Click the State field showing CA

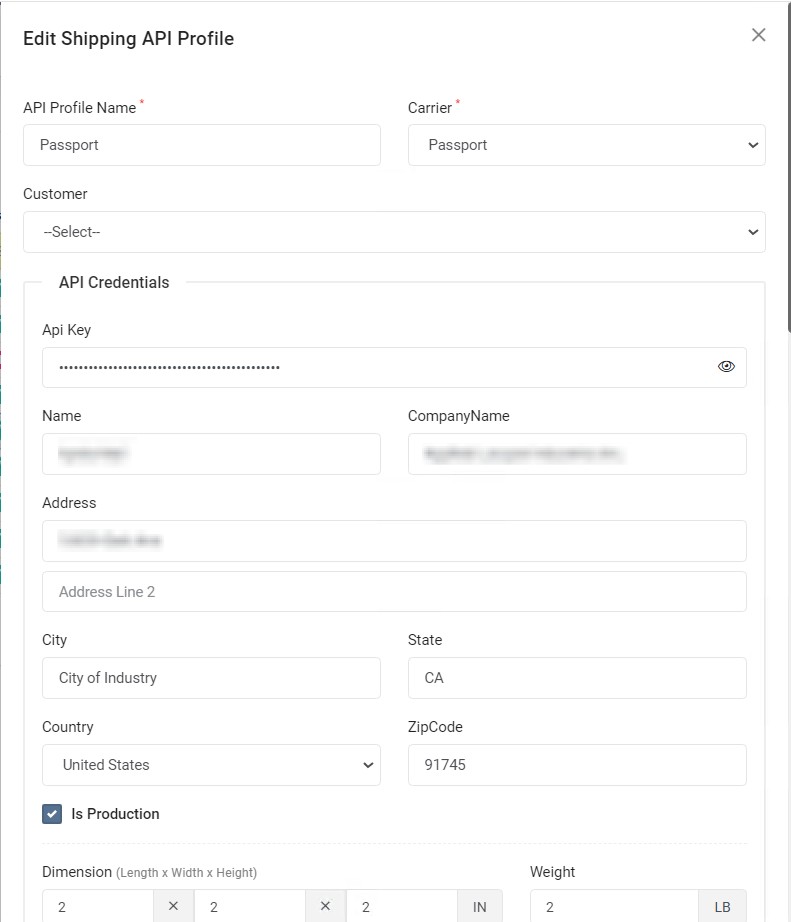(x=577, y=678)
